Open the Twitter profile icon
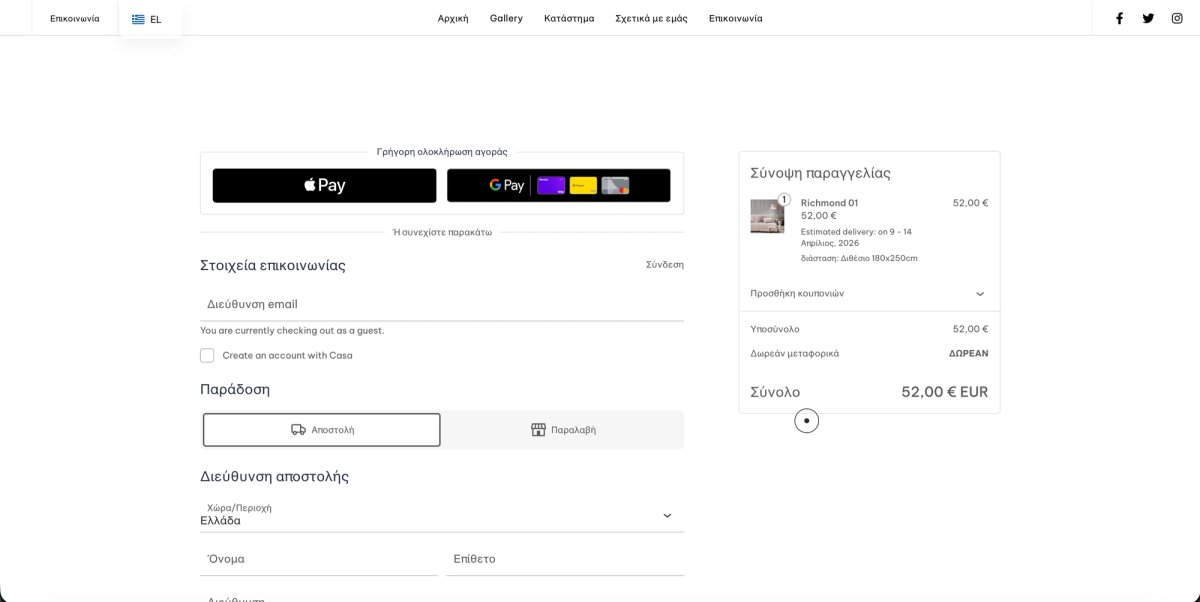This screenshot has width=1200, height=602. [x=1148, y=18]
